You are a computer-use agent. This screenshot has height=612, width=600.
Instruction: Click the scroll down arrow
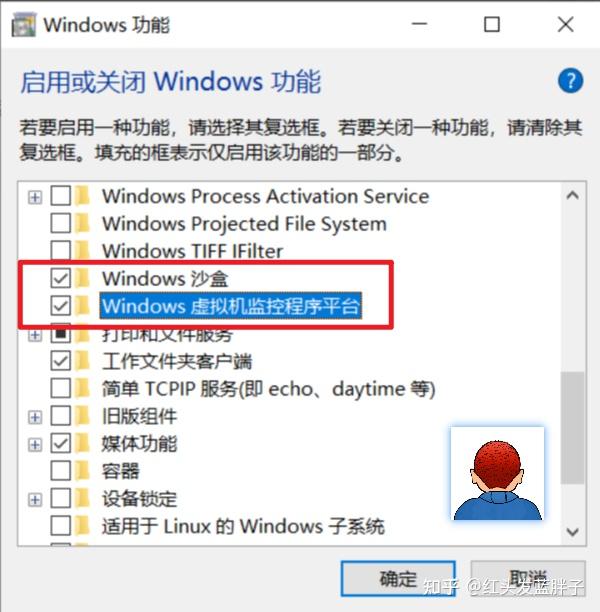[572, 532]
